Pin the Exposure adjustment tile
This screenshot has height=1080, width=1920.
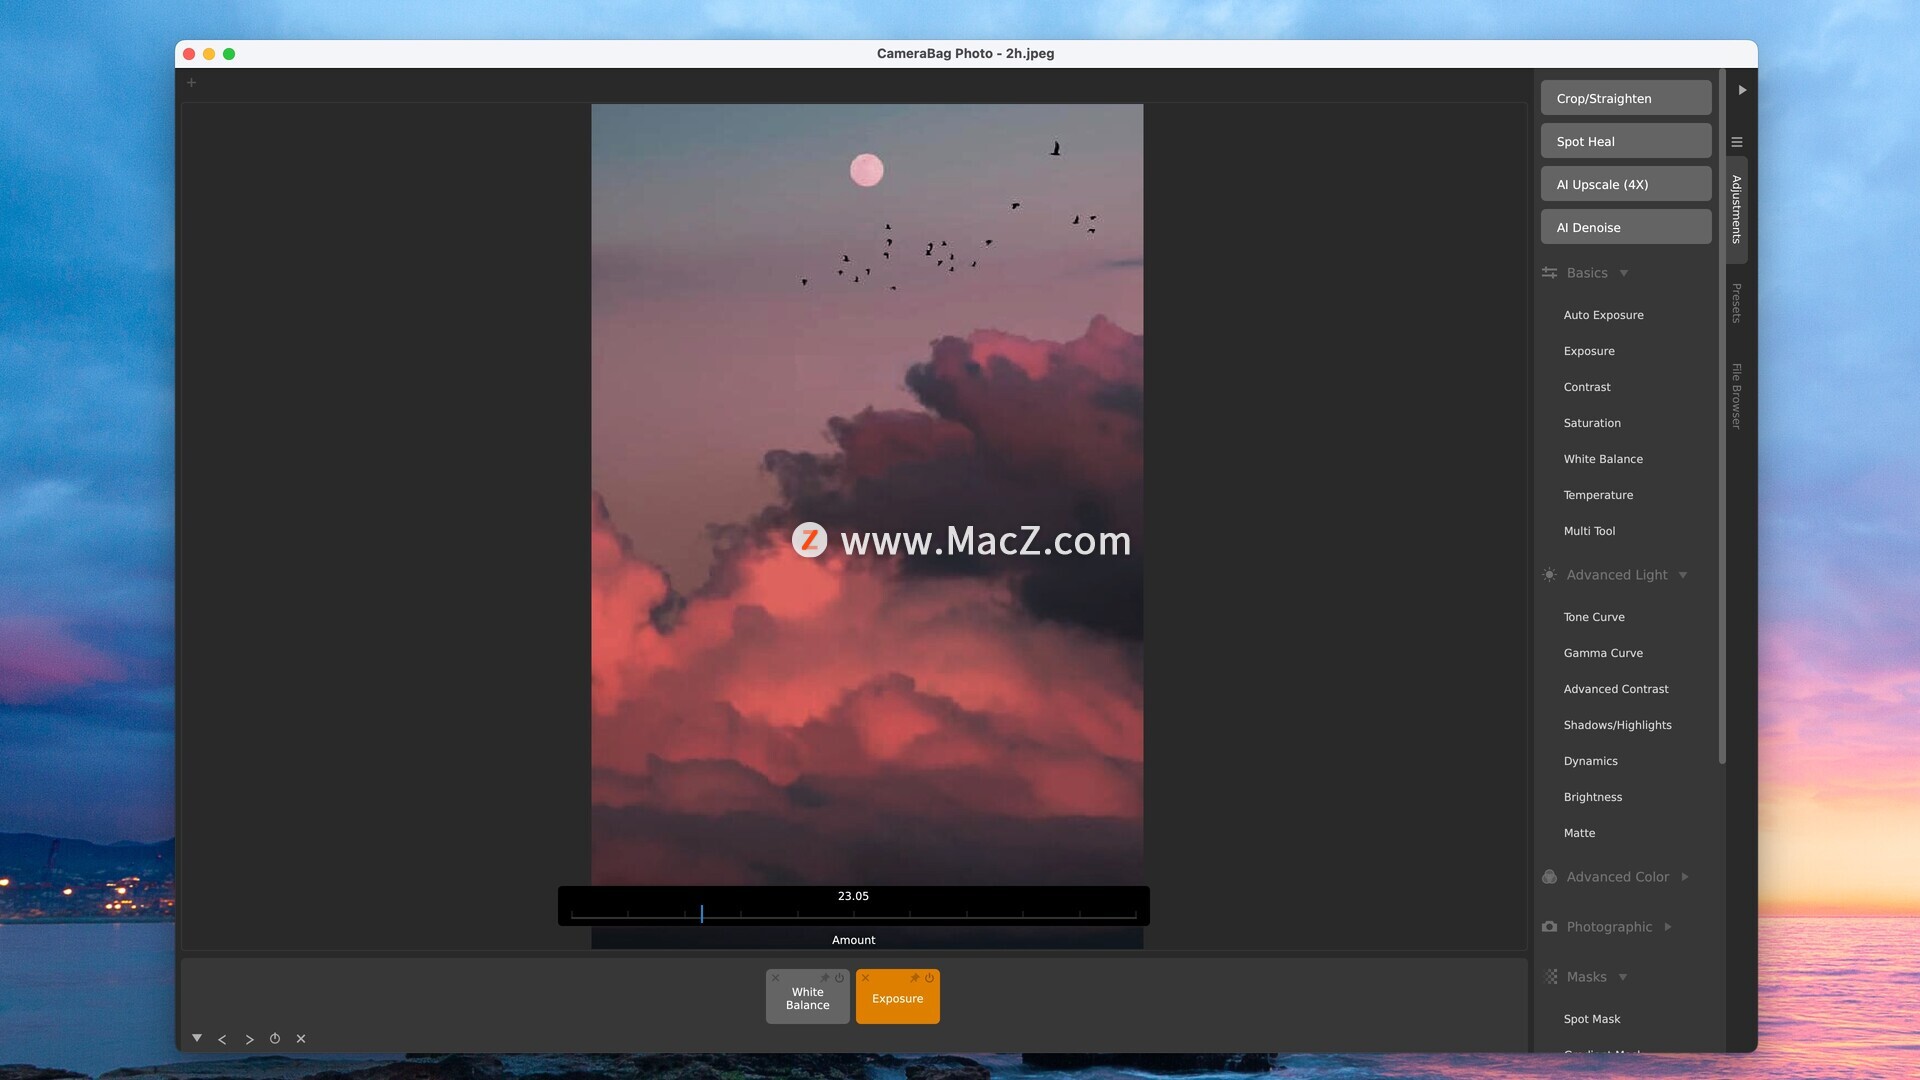tap(915, 978)
